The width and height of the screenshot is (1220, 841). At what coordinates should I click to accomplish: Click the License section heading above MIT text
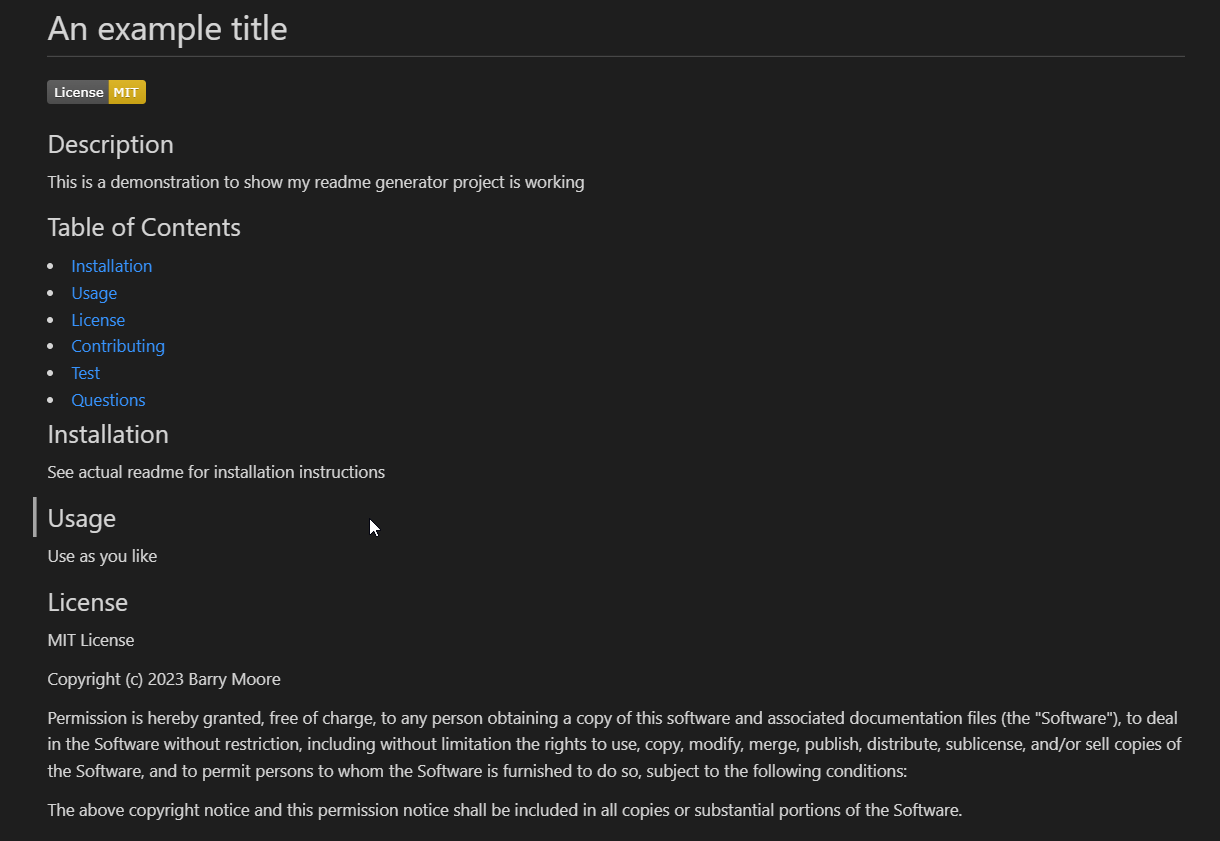pyautogui.click(x=88, y=603)
